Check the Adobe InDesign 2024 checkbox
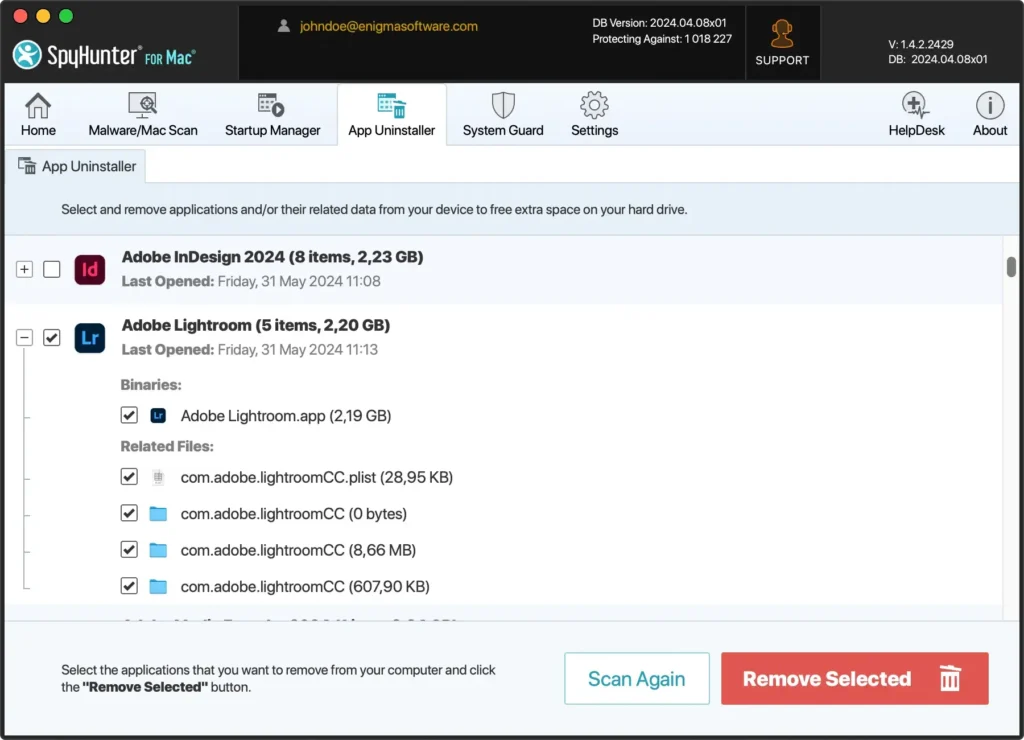Screen dimensions: 1024x740 point(52,269)
